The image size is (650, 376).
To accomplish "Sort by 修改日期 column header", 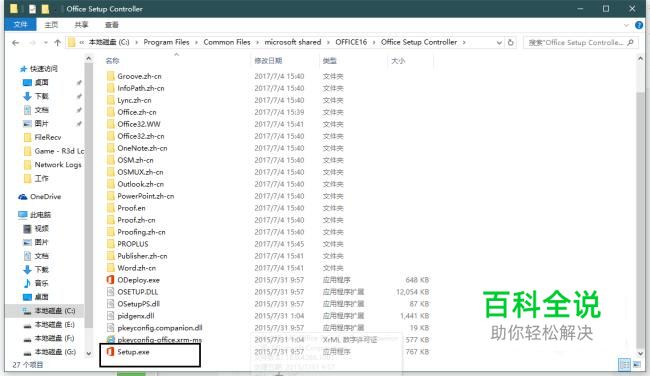I will (268, 61).
